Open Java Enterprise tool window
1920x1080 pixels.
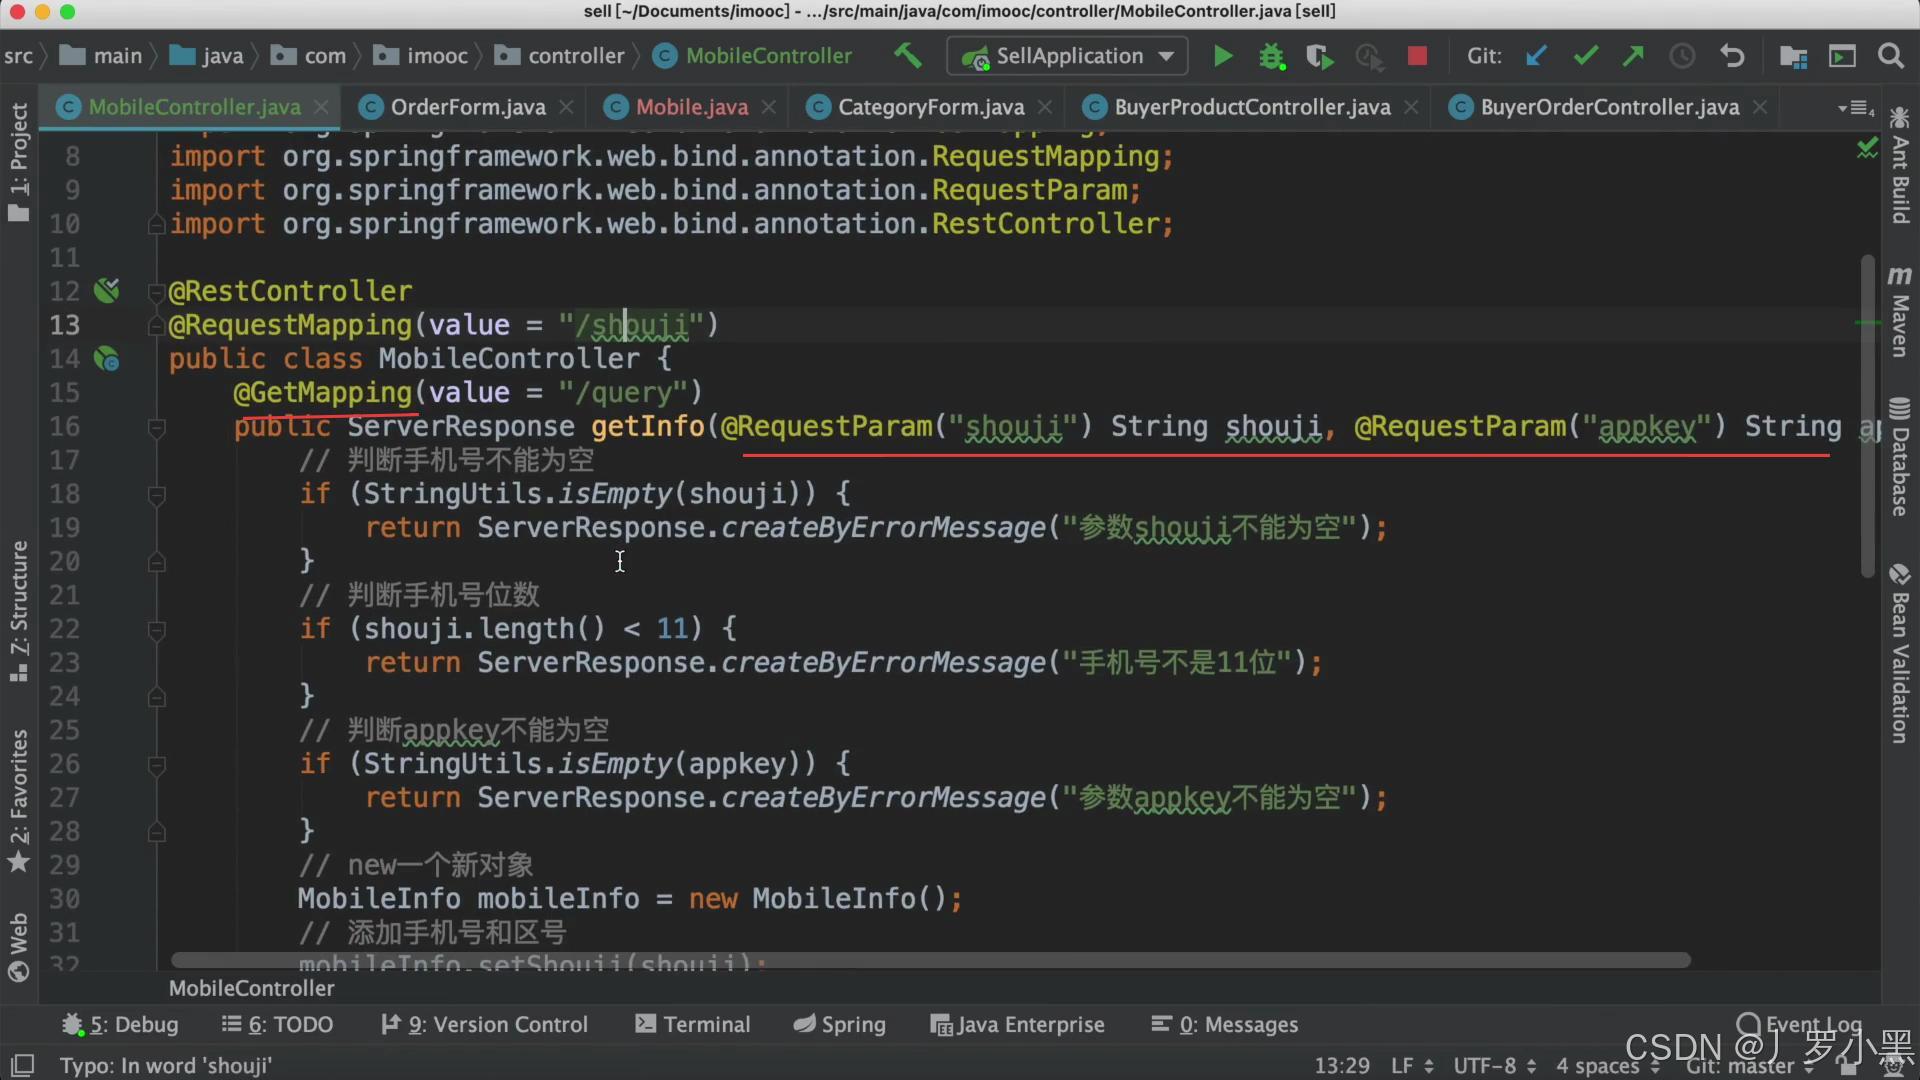coord(1017,1024)
